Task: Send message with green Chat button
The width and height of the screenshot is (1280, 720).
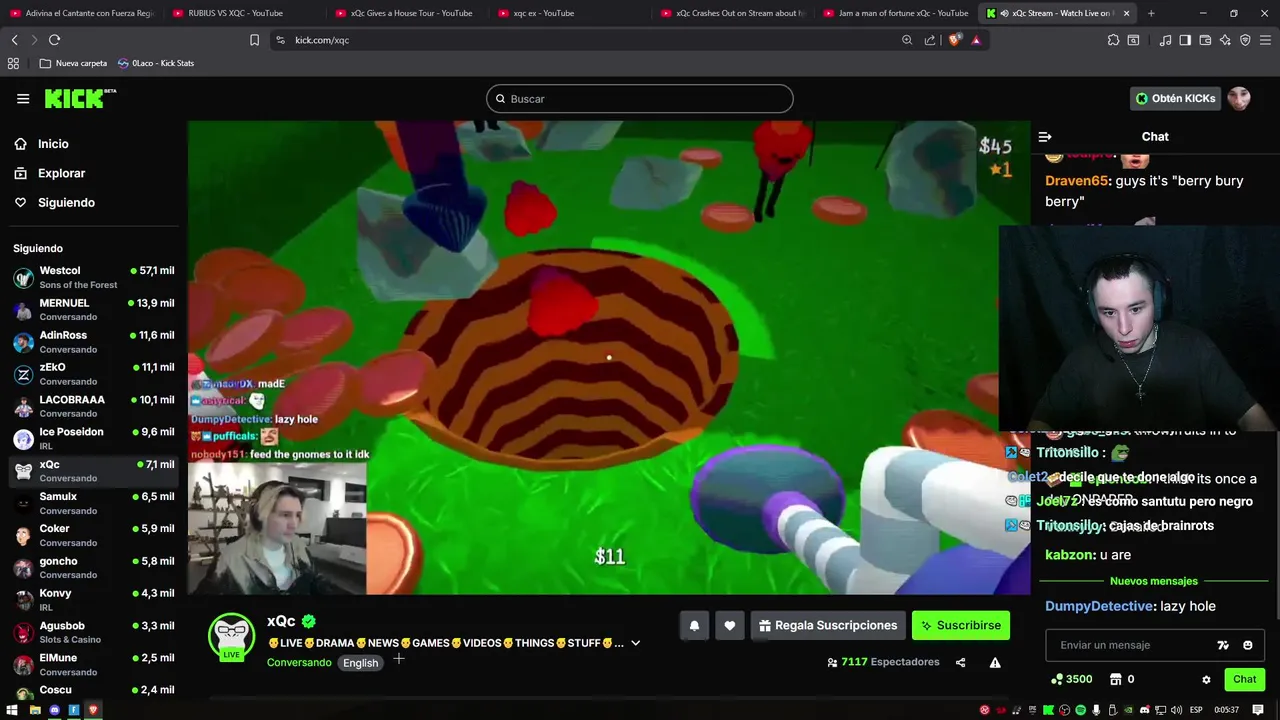Action: [x=1245, y=679]
